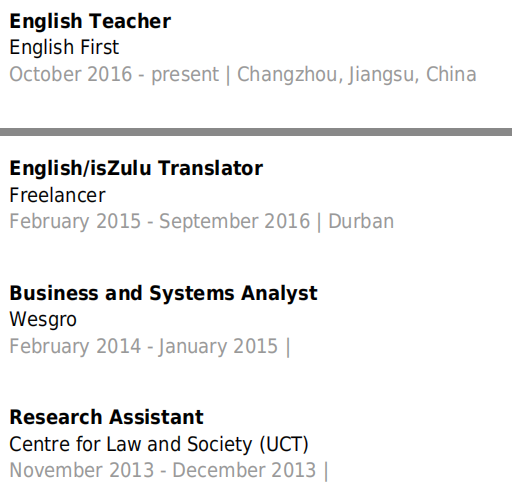Image resolution: width=512 pixels, height=493 pixels.
Task: Click the Changzhou, Jiangsu, China location
Action: pyautogui.click(x=357, y=75)
